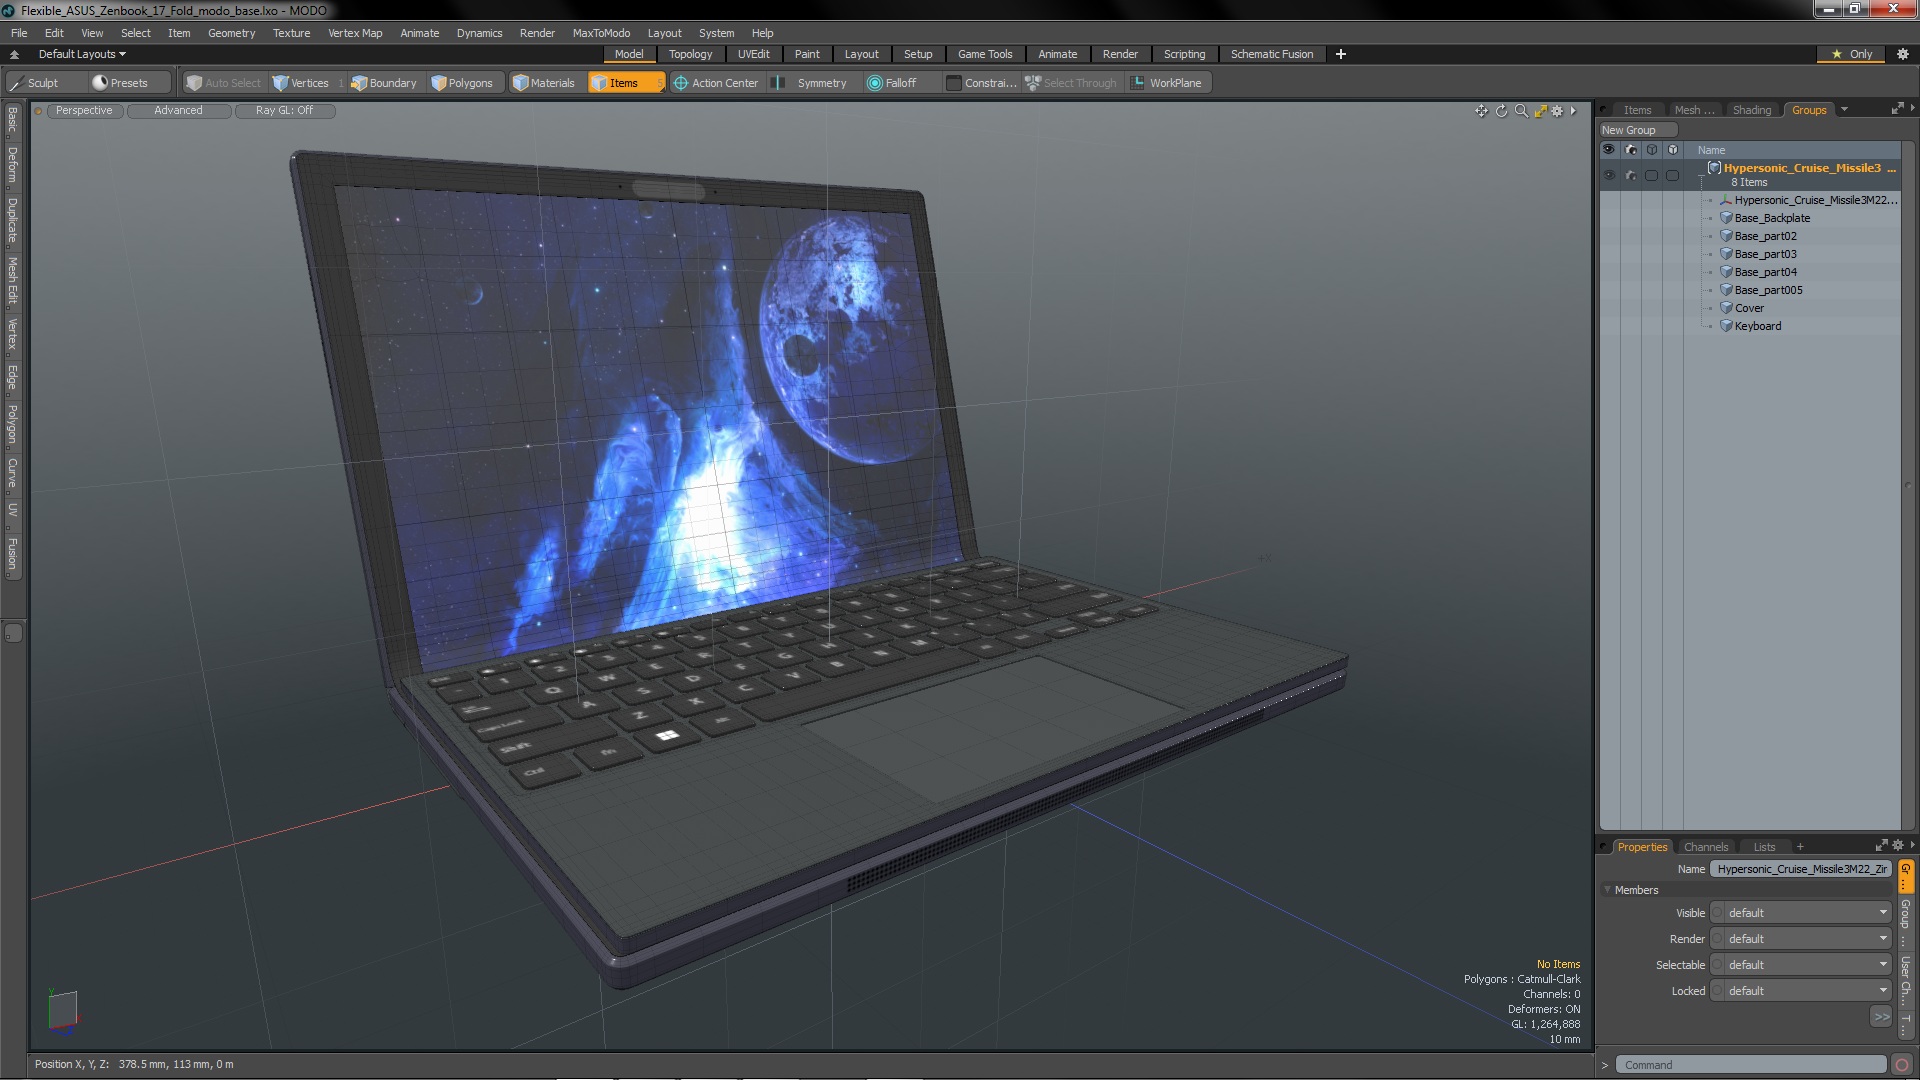Switch to the Channels tab
The image size is (1920, 1080).
1705,847
